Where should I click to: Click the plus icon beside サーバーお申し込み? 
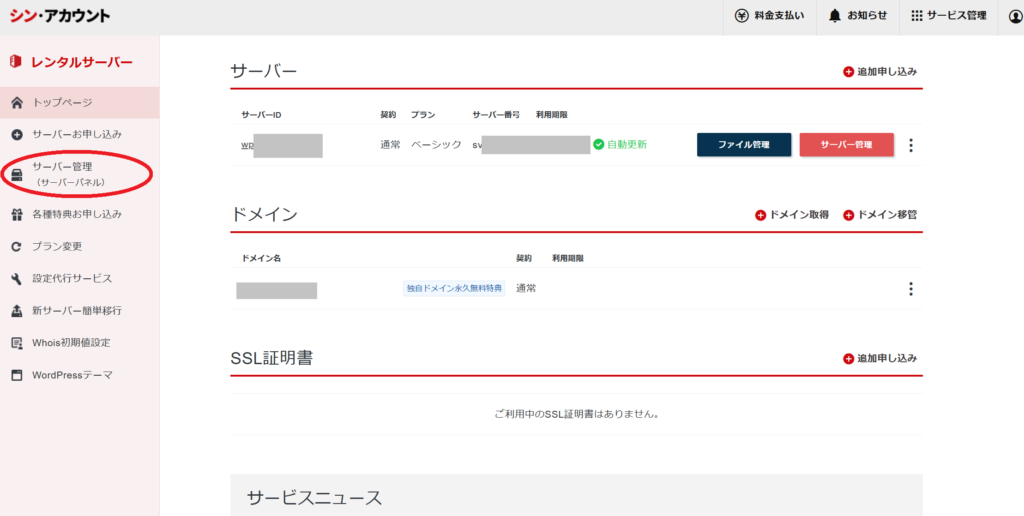tap(16, 135)
